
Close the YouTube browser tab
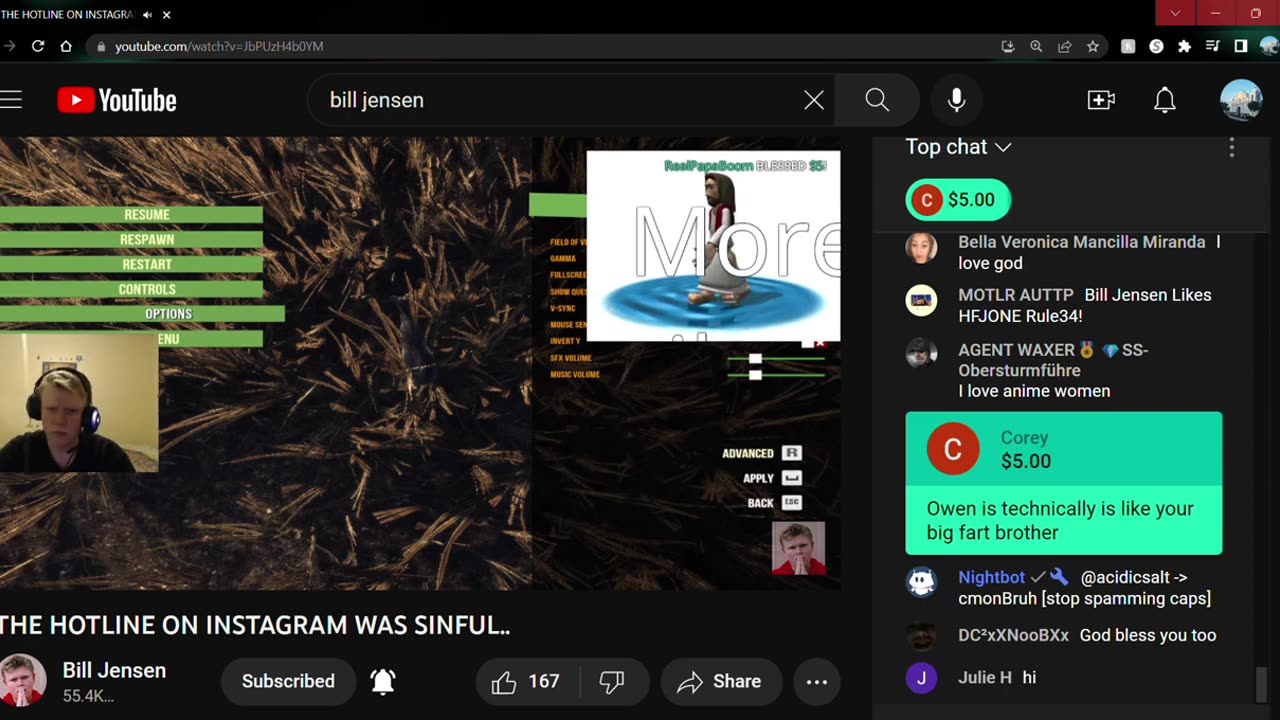[167, 15]
